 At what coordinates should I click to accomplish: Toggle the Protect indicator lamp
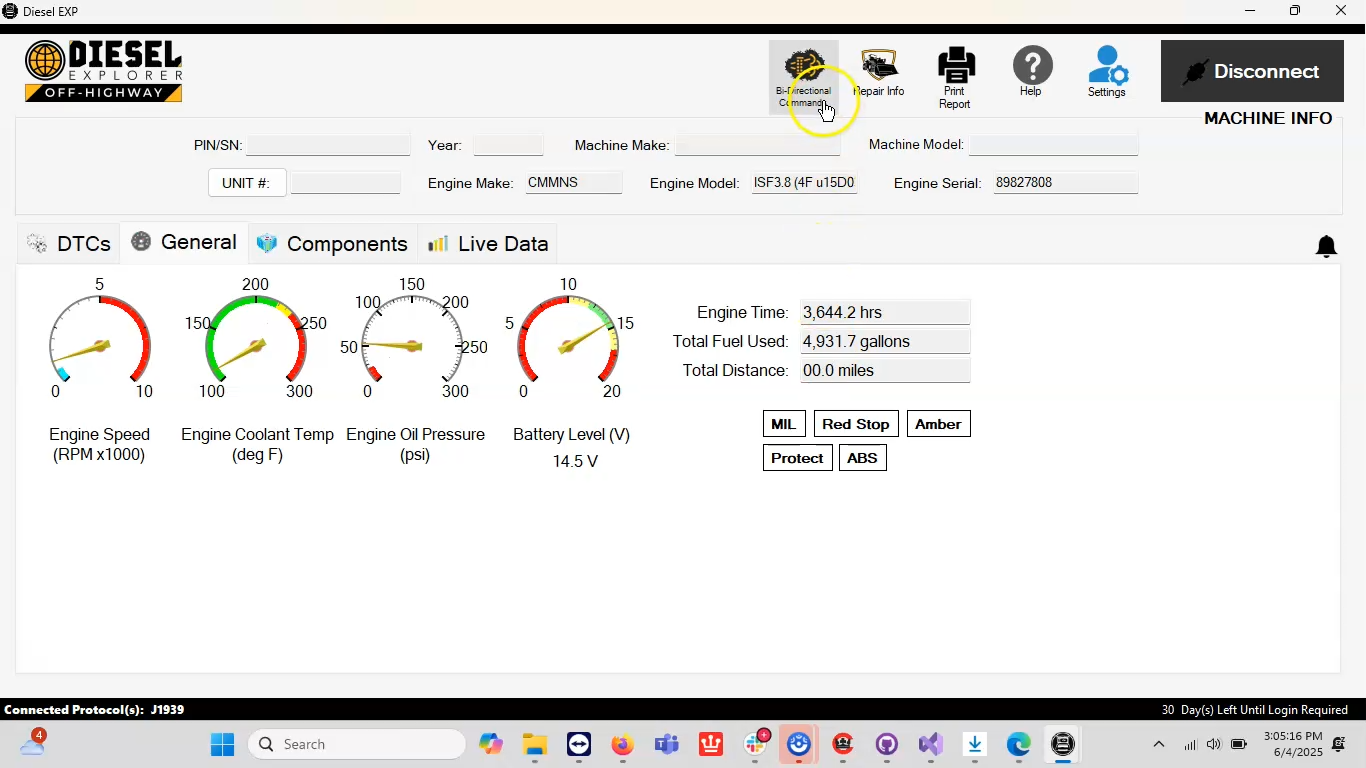point(797,457)
